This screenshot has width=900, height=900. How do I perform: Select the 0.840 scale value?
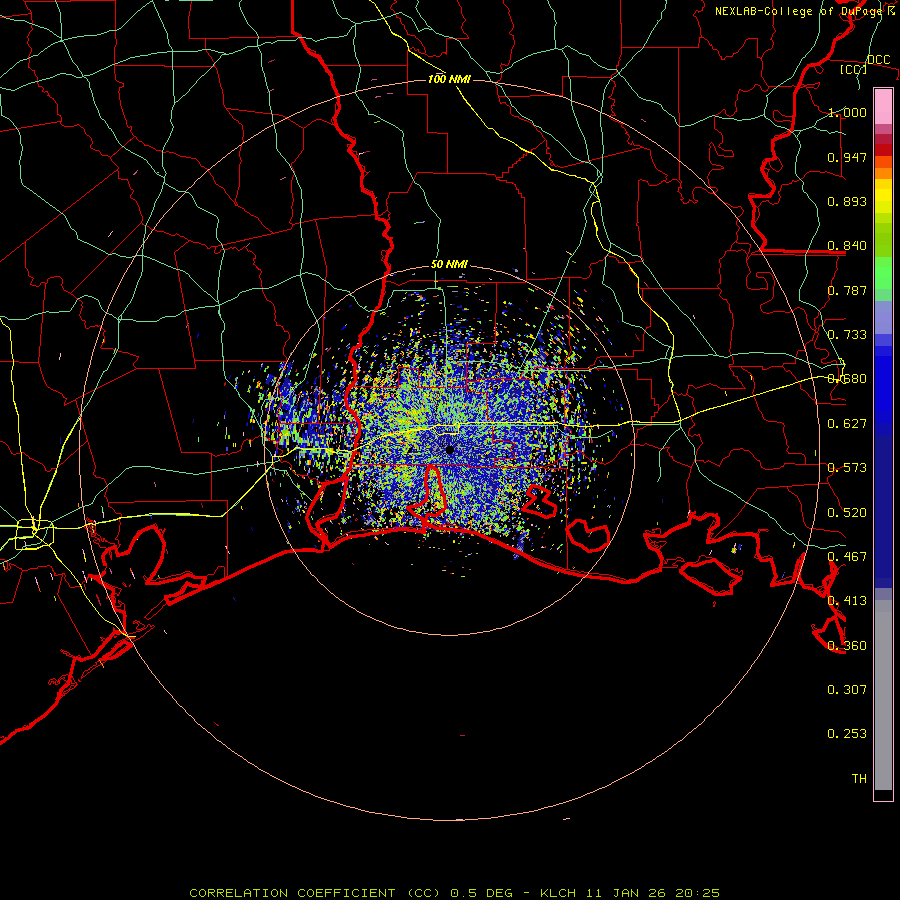pyautogui.click(x=847, y=246)
